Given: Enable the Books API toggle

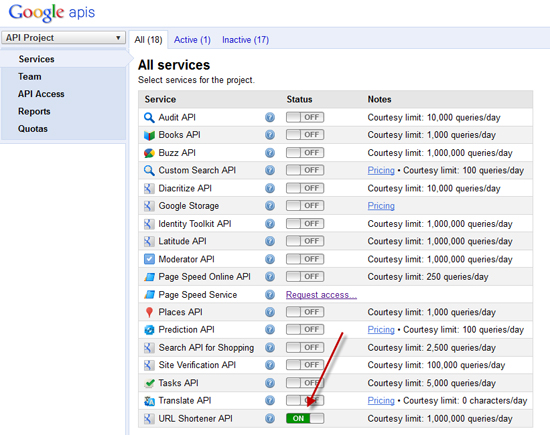Looking at the screenshot, I should (x=305, y=135).
